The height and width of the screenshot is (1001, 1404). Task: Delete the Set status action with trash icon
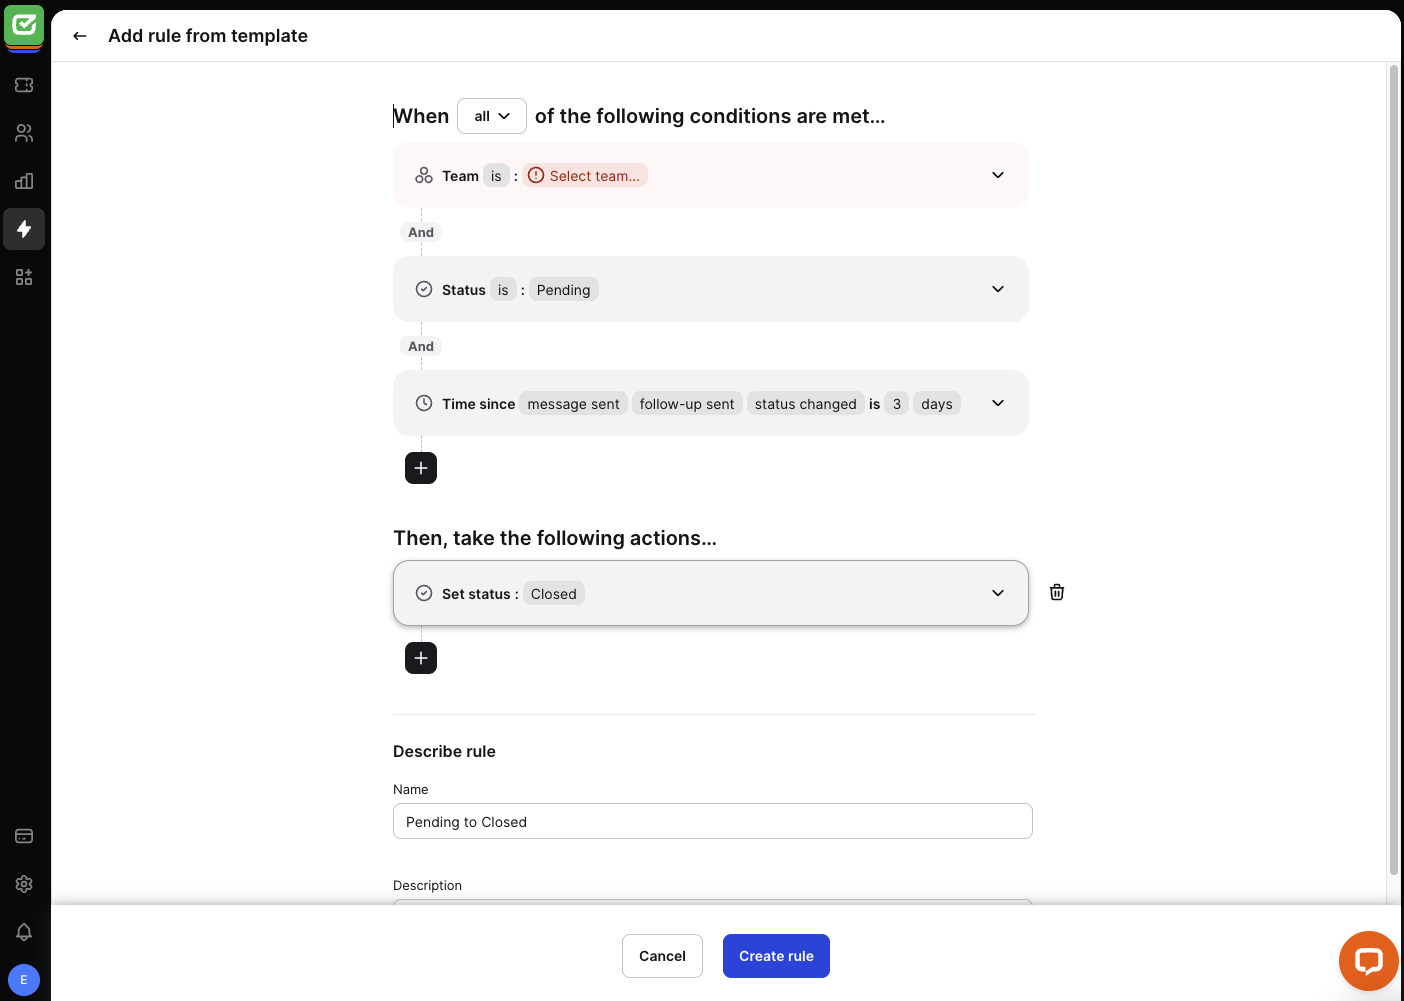tap(1056, 592)
